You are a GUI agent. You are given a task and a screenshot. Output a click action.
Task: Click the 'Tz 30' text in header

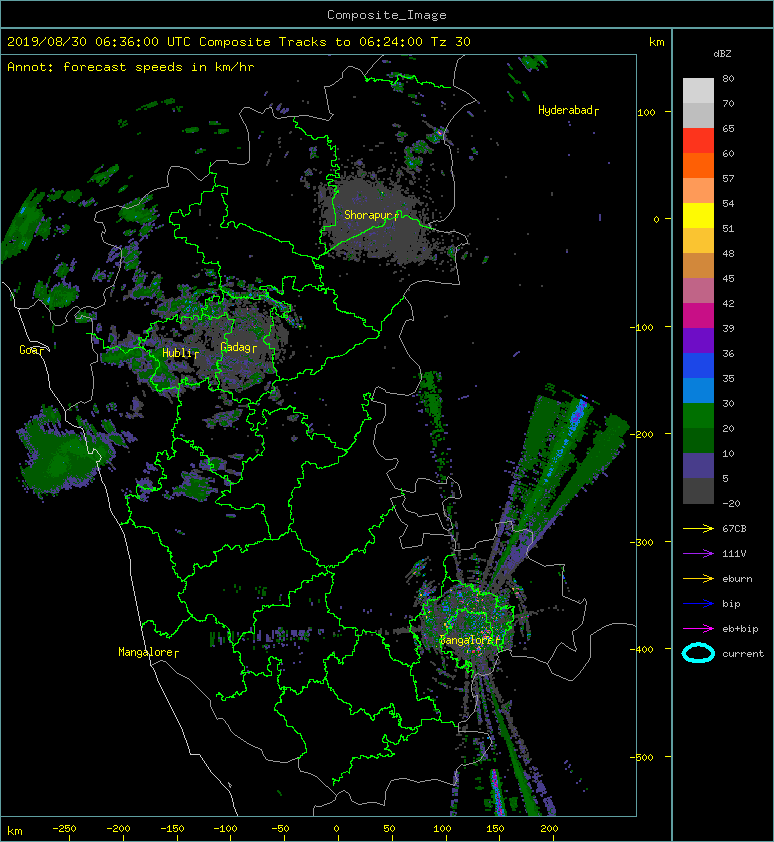pos(451,42)
